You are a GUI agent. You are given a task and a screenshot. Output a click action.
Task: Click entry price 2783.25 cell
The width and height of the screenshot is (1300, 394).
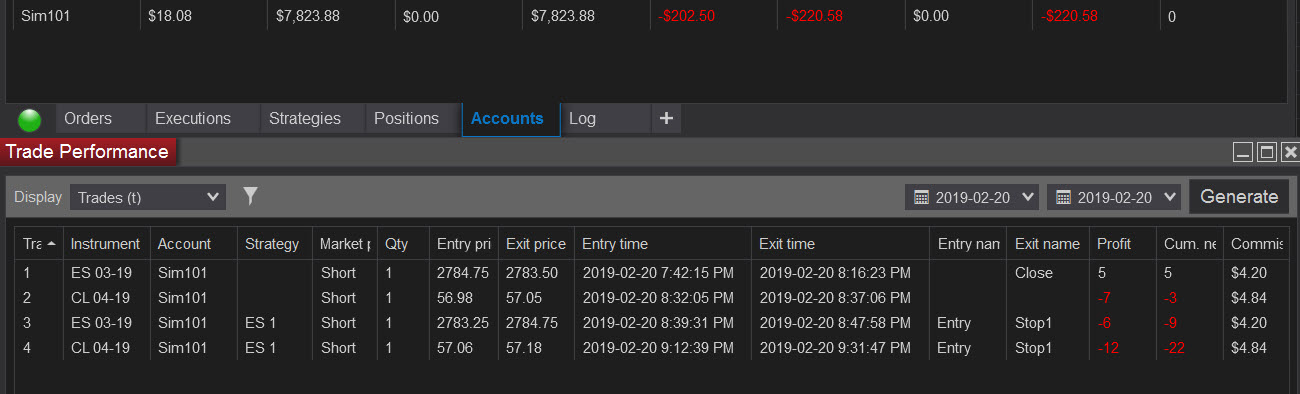[463, 322]
